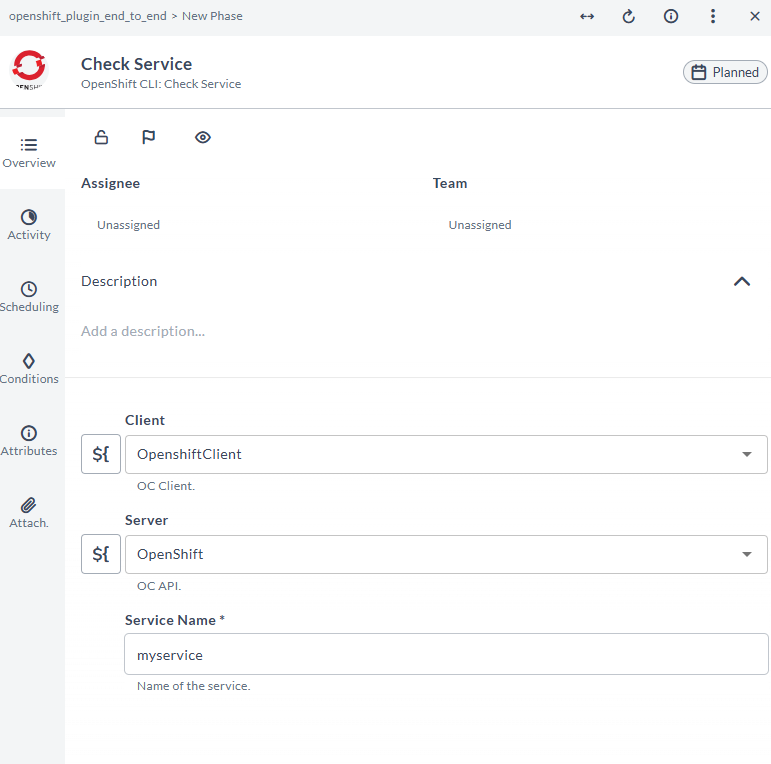The width and height of the screenshot is (771, 764).
Task: Click the New Phase breadcrumb
Action: coord(212,16)
